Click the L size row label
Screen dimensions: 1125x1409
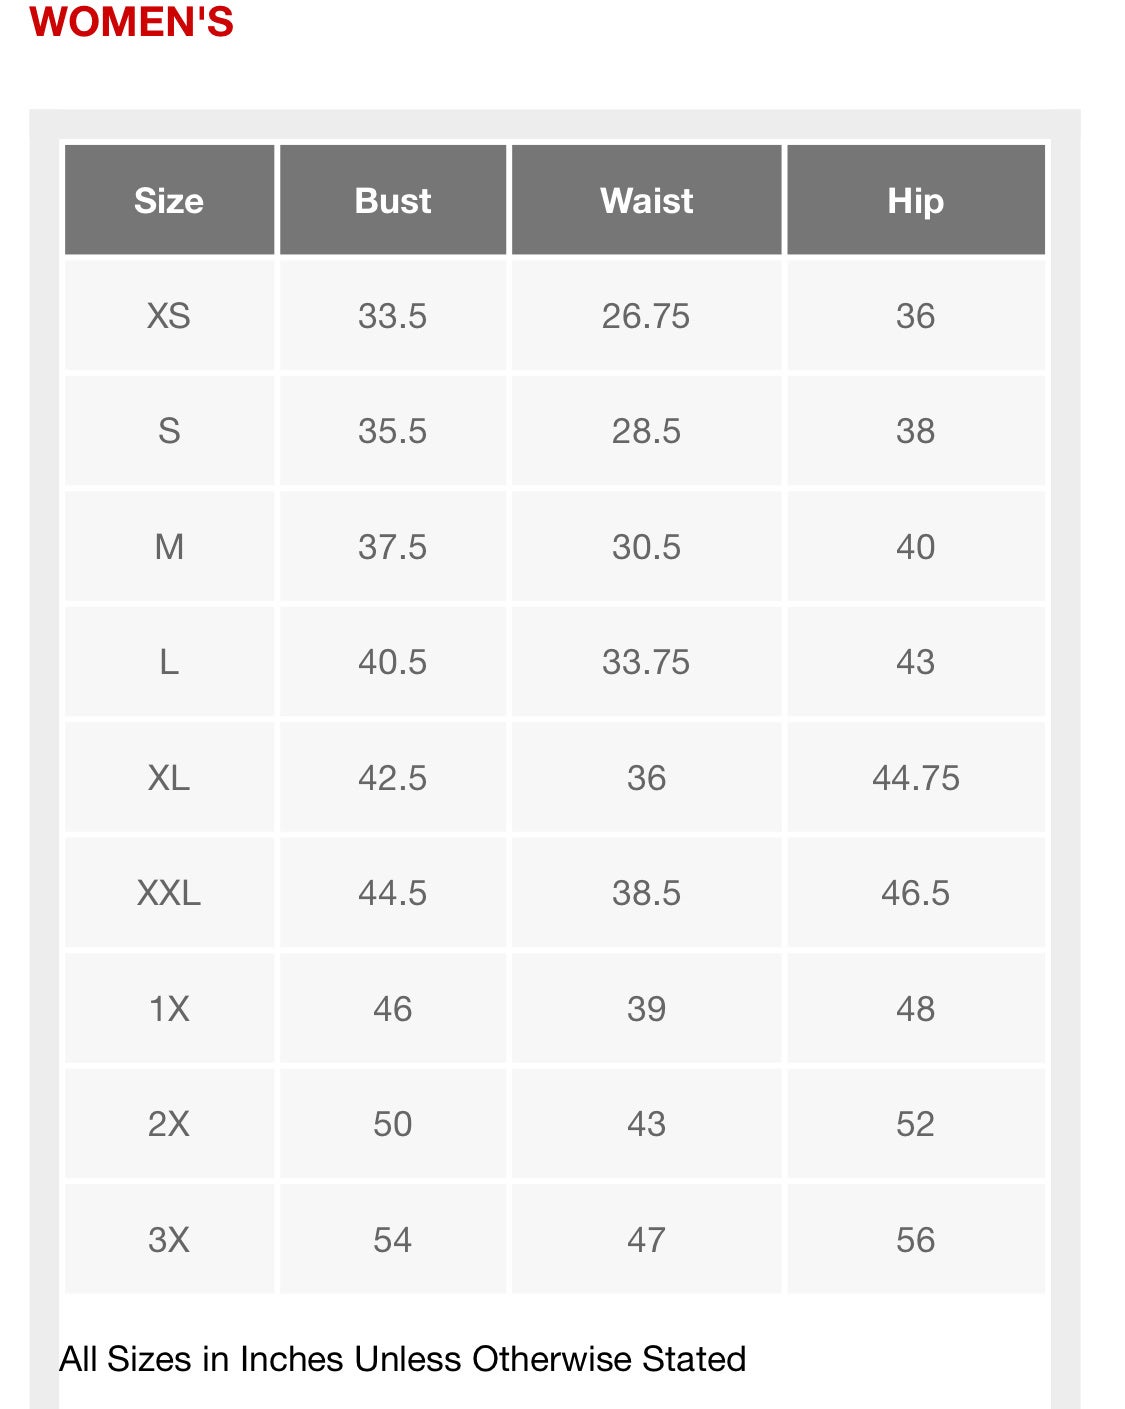(169, 662)
